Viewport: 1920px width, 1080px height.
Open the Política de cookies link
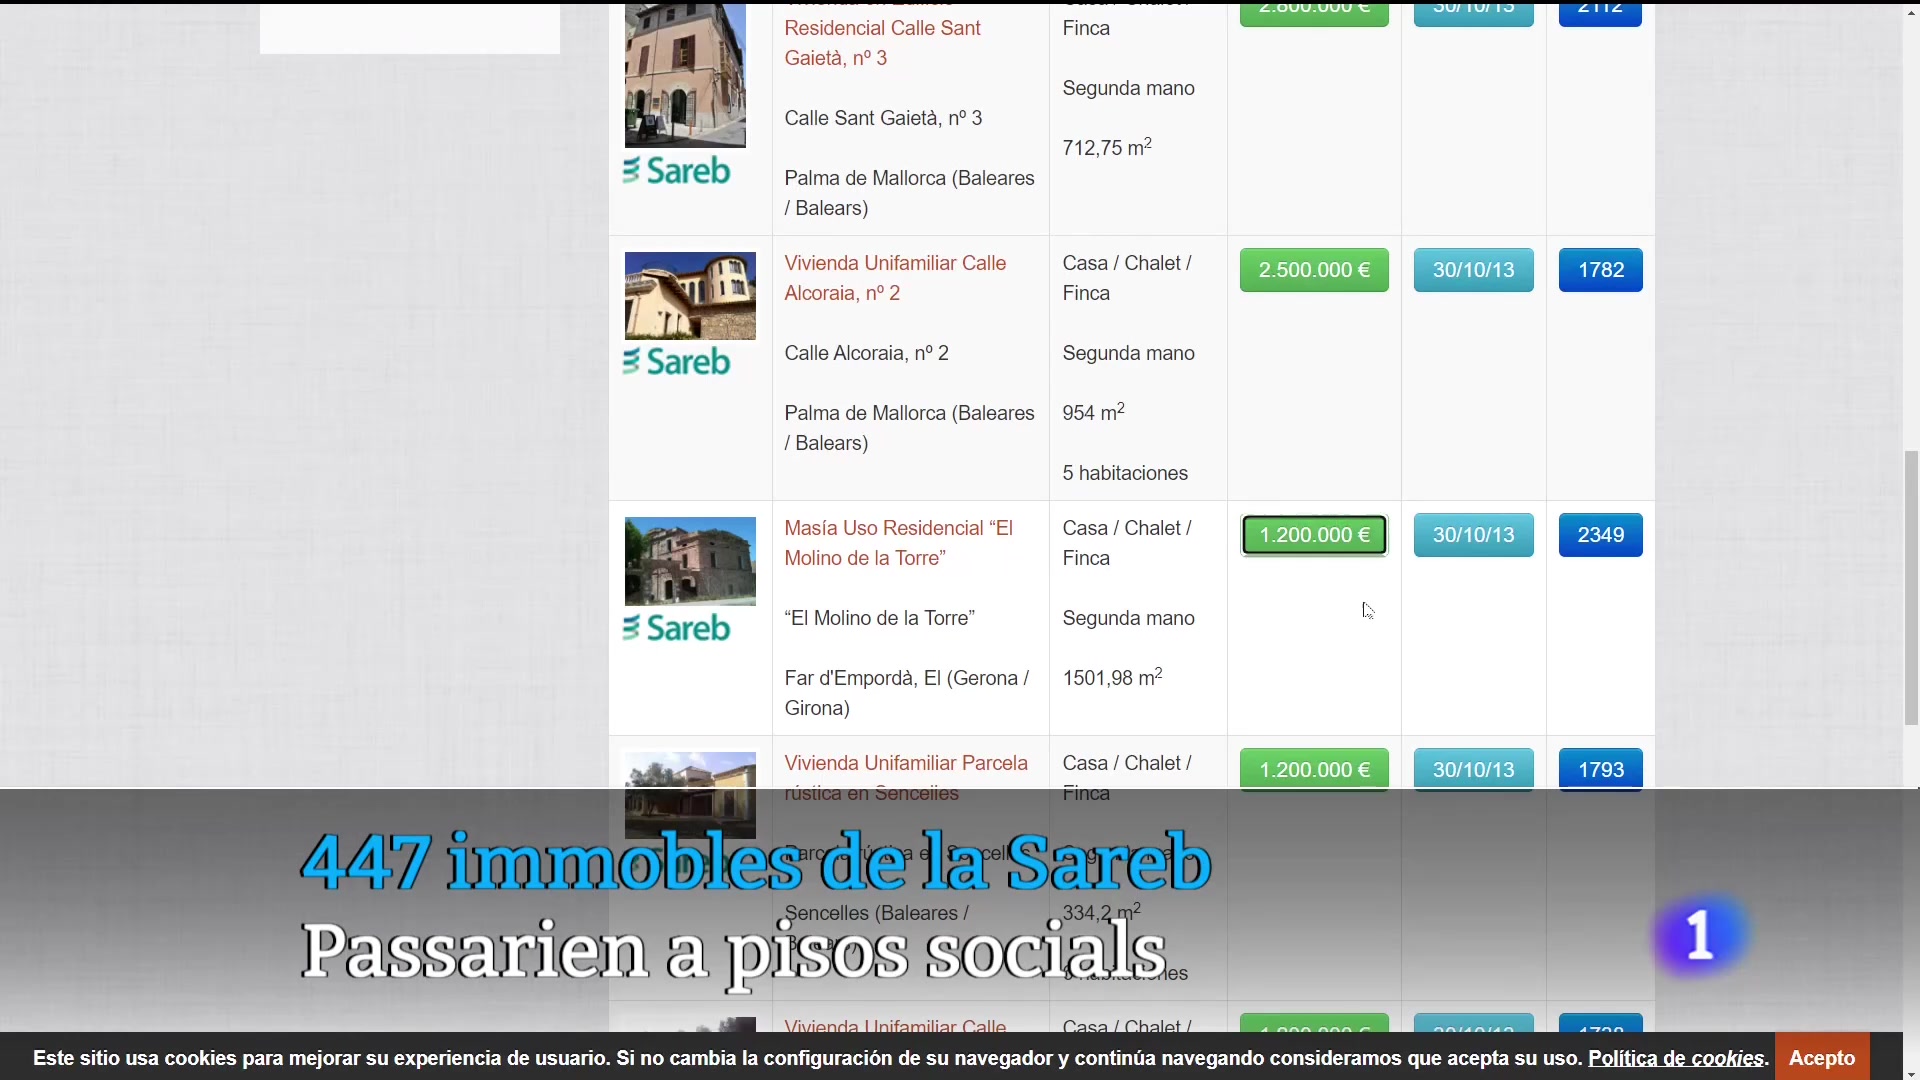coord(1676,1058)
